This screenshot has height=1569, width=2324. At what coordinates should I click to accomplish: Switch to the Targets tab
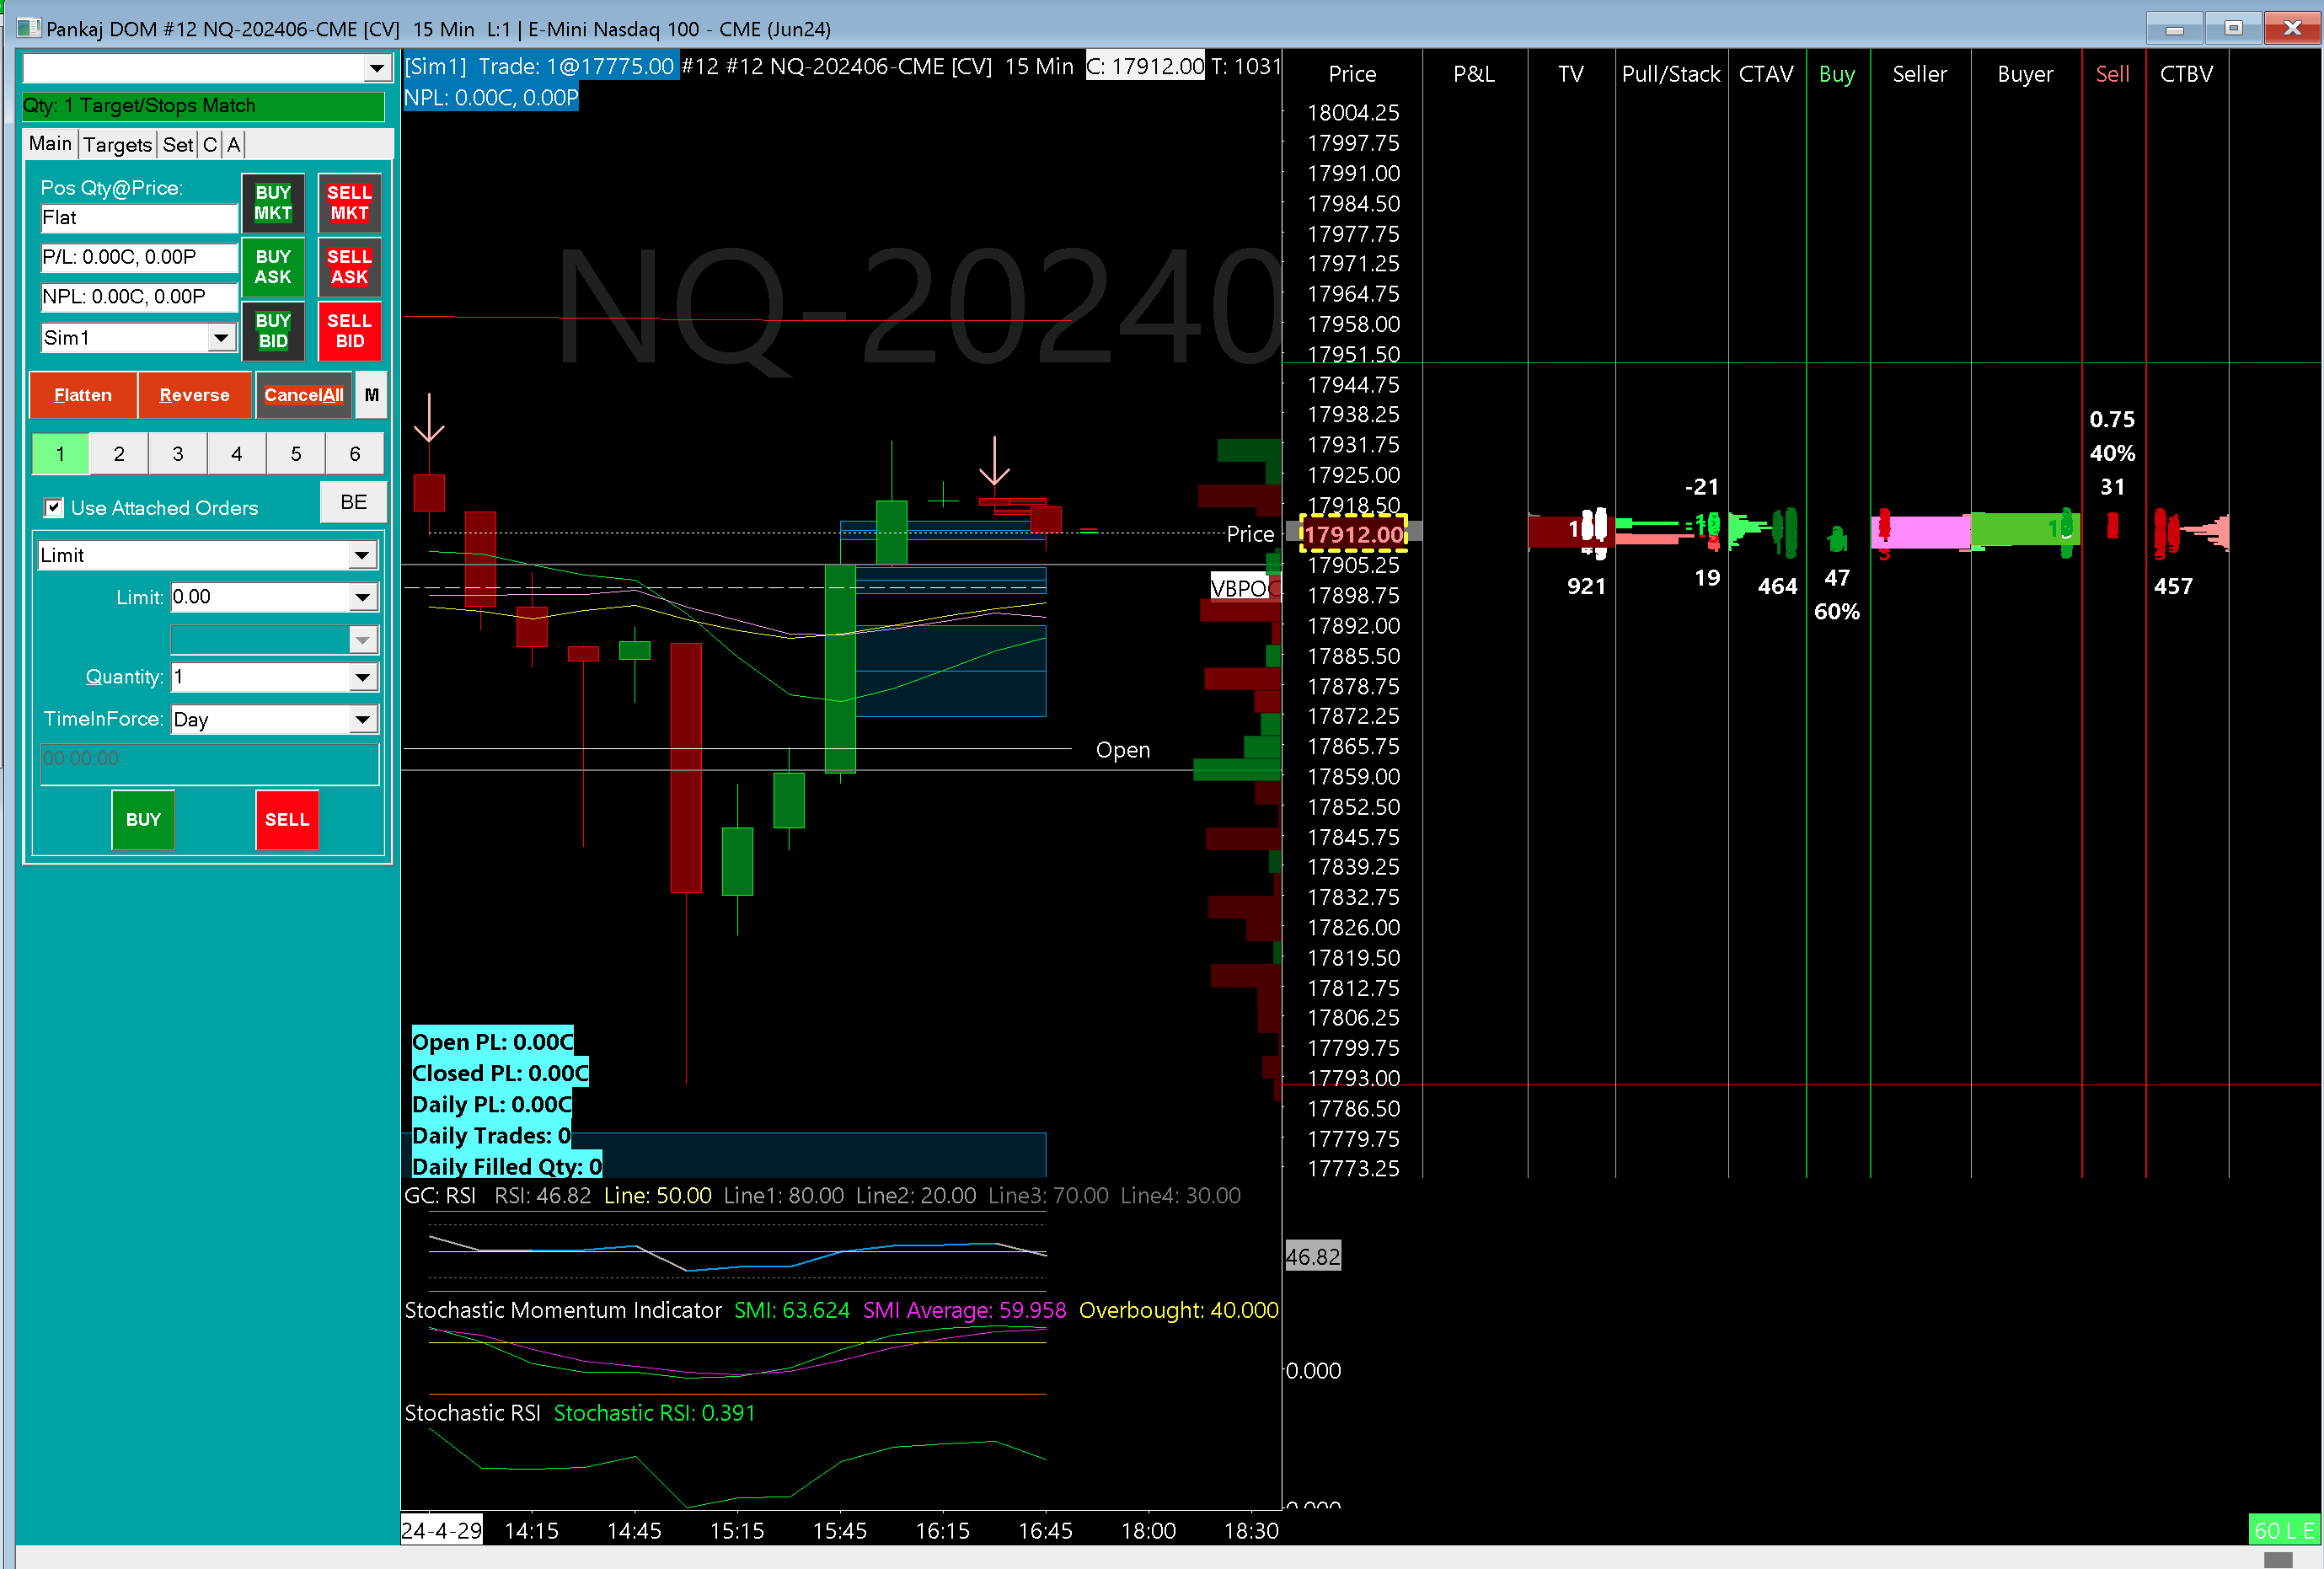(x=117, y=145)
